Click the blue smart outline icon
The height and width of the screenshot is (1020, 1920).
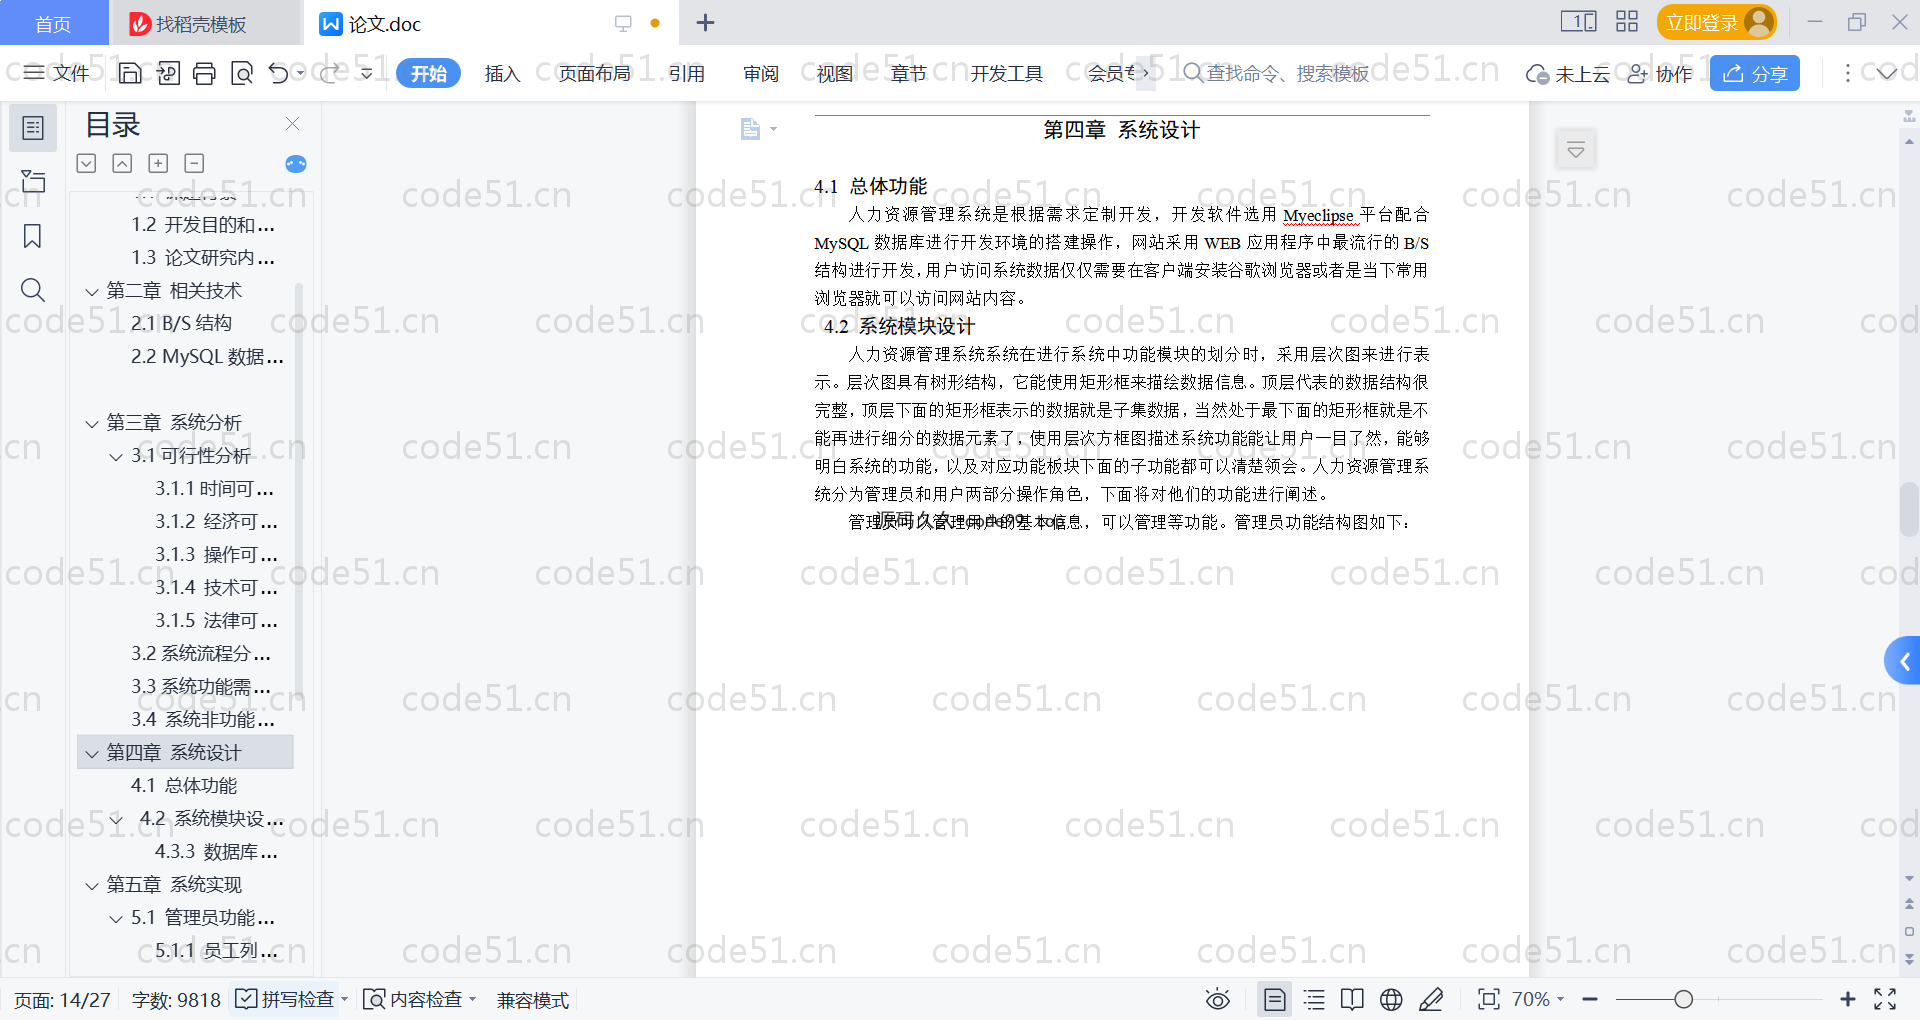point(296,164)
